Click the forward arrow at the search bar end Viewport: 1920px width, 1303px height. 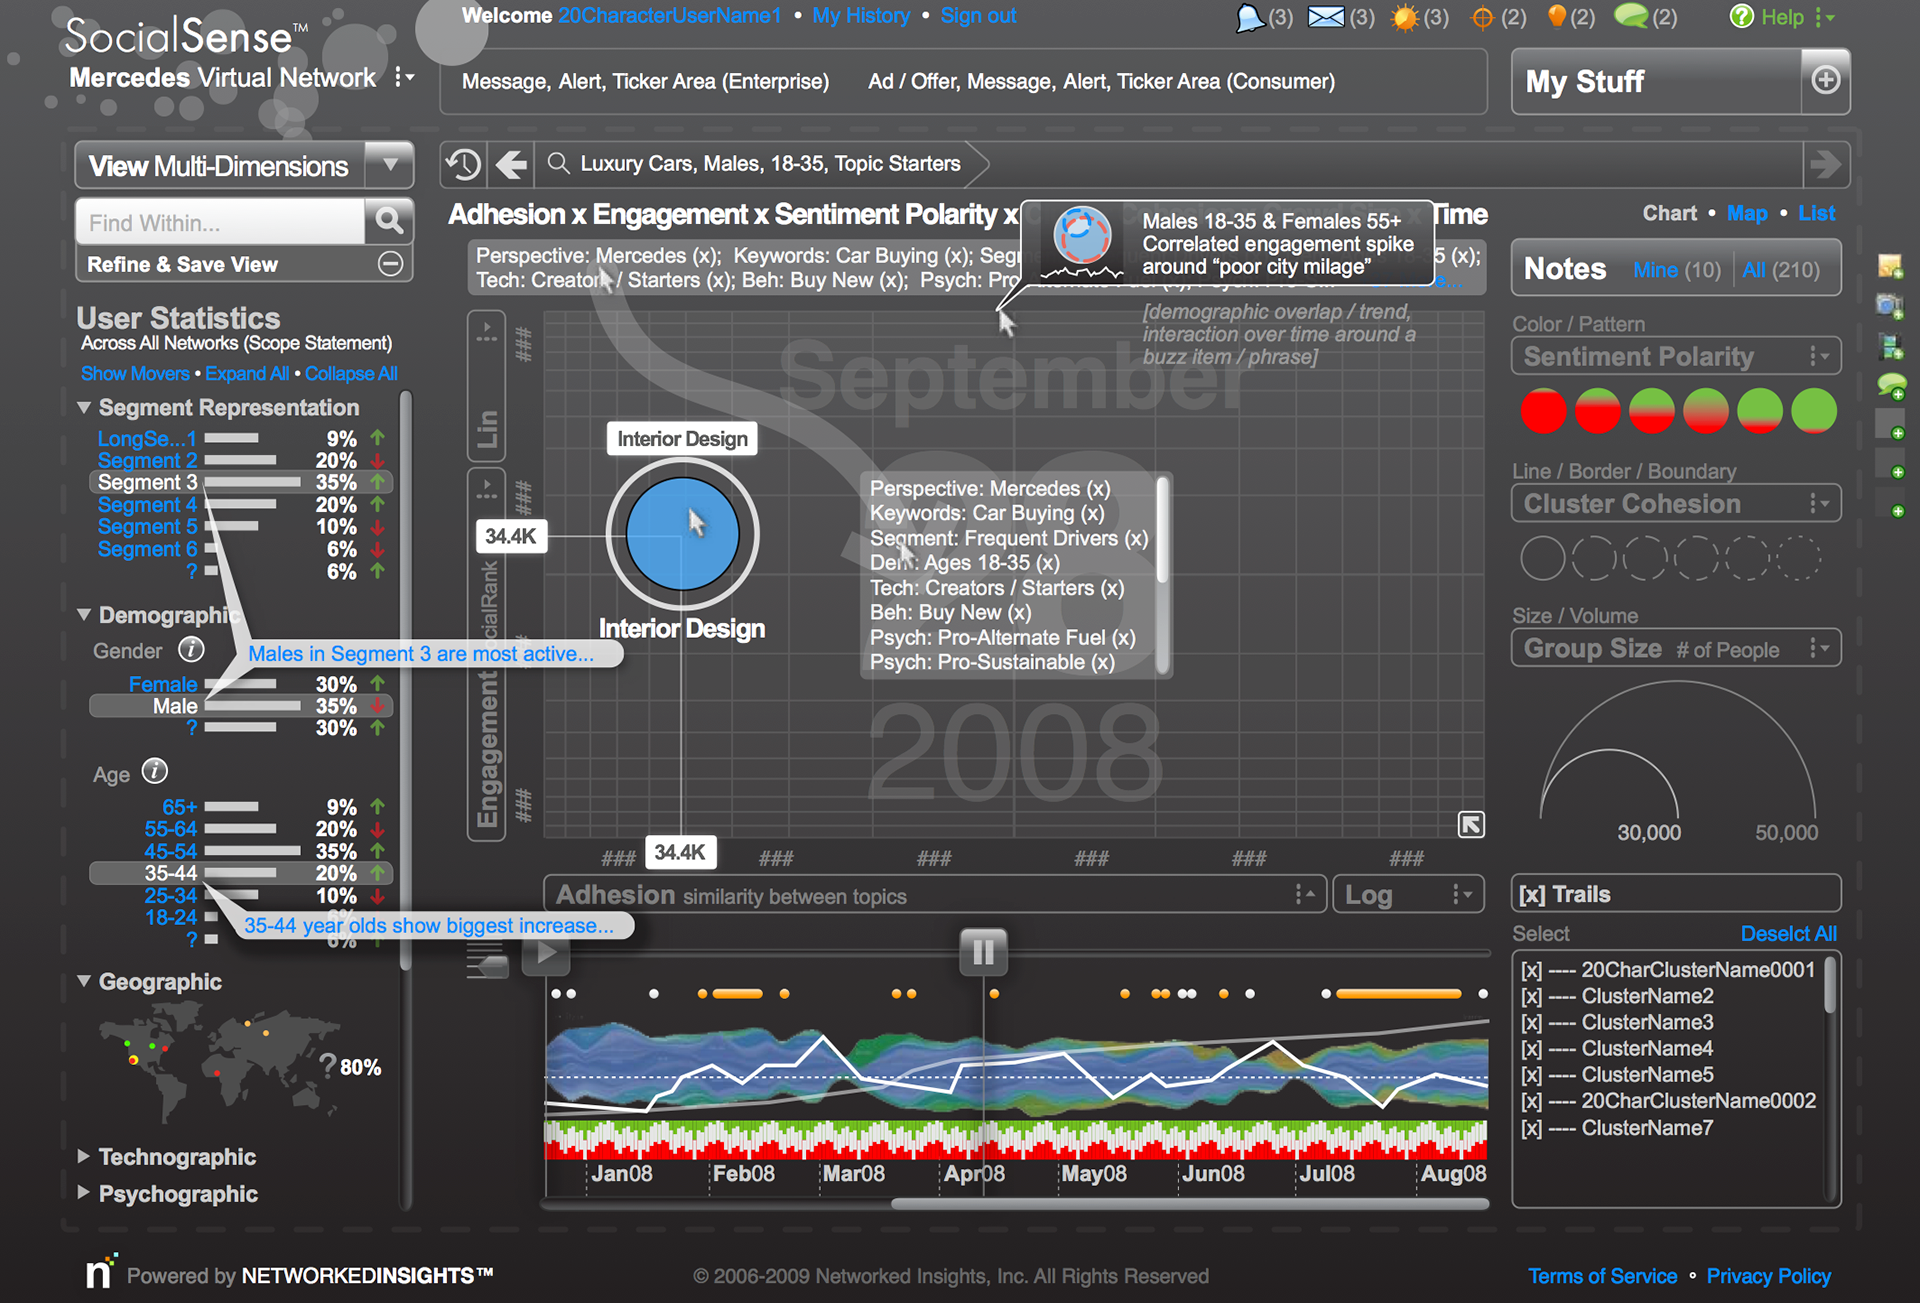pos(1826,164)
